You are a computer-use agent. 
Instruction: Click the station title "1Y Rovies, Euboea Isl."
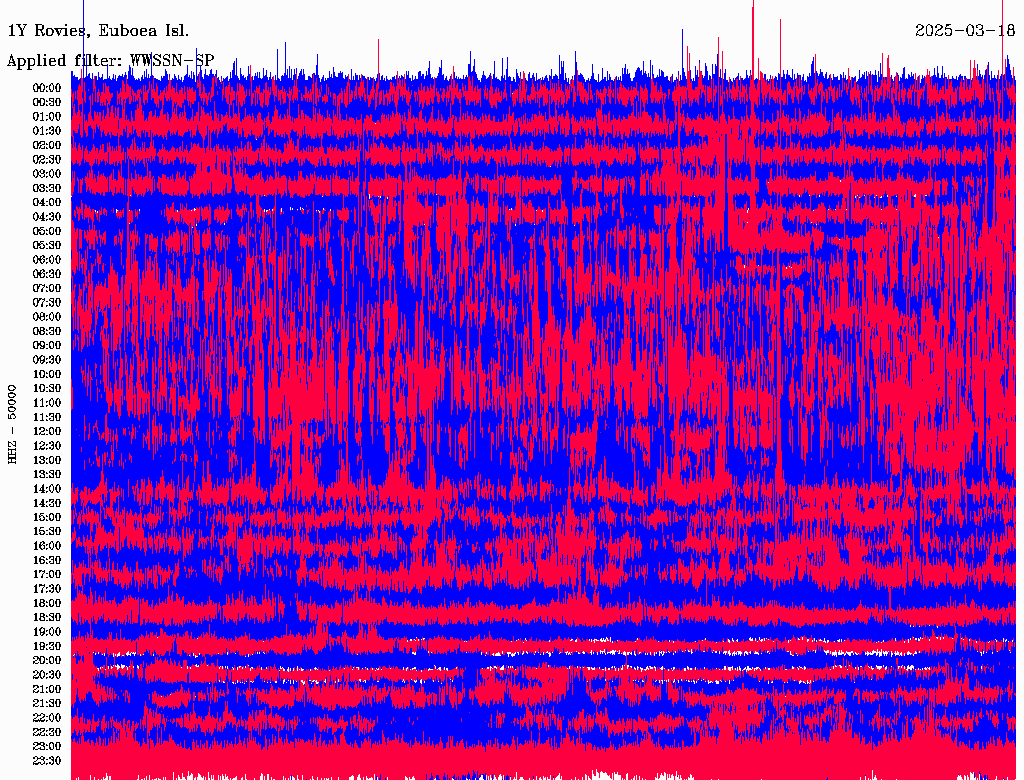pos(97,30)
